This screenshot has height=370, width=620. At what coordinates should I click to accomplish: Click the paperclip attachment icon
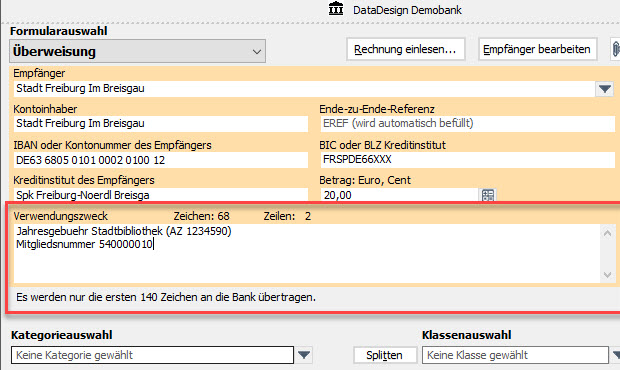coord(615,49)
